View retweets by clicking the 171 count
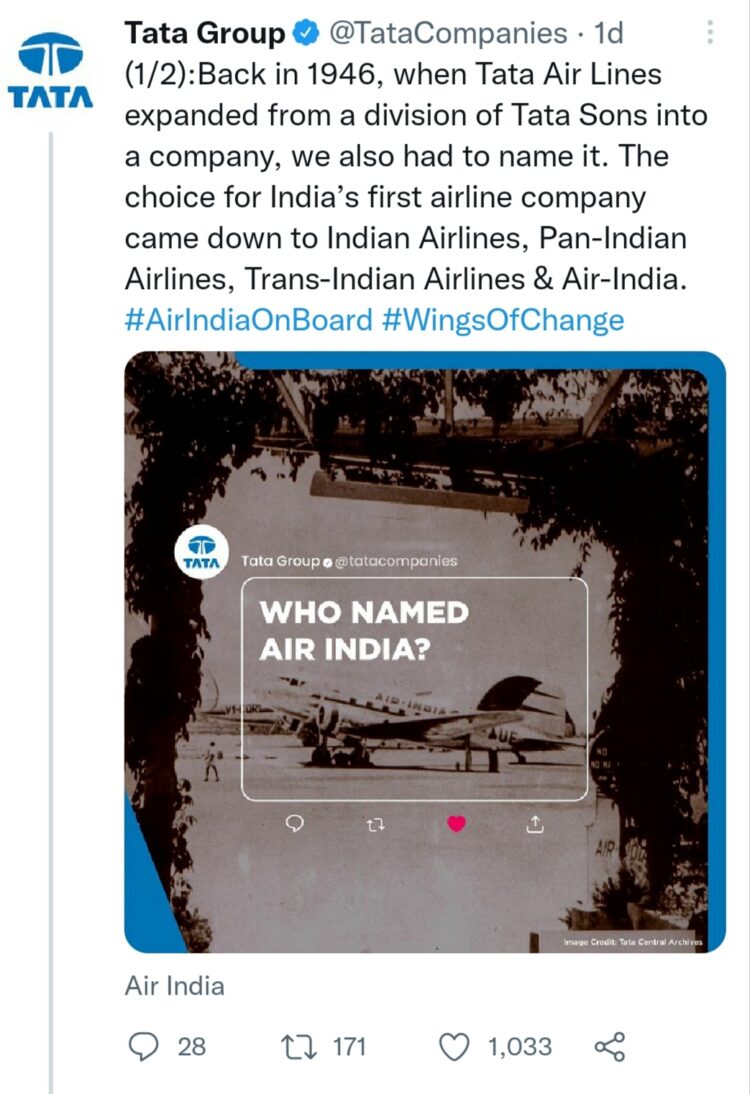This screenshot has height=1094, width=750. point(348,1047)
